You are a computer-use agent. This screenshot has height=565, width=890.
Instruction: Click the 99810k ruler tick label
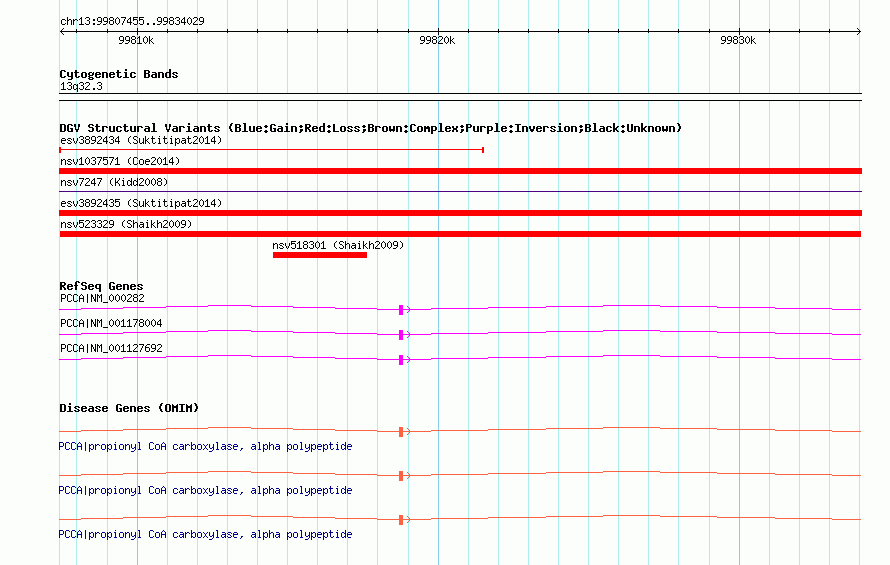[x=136, y=40]
